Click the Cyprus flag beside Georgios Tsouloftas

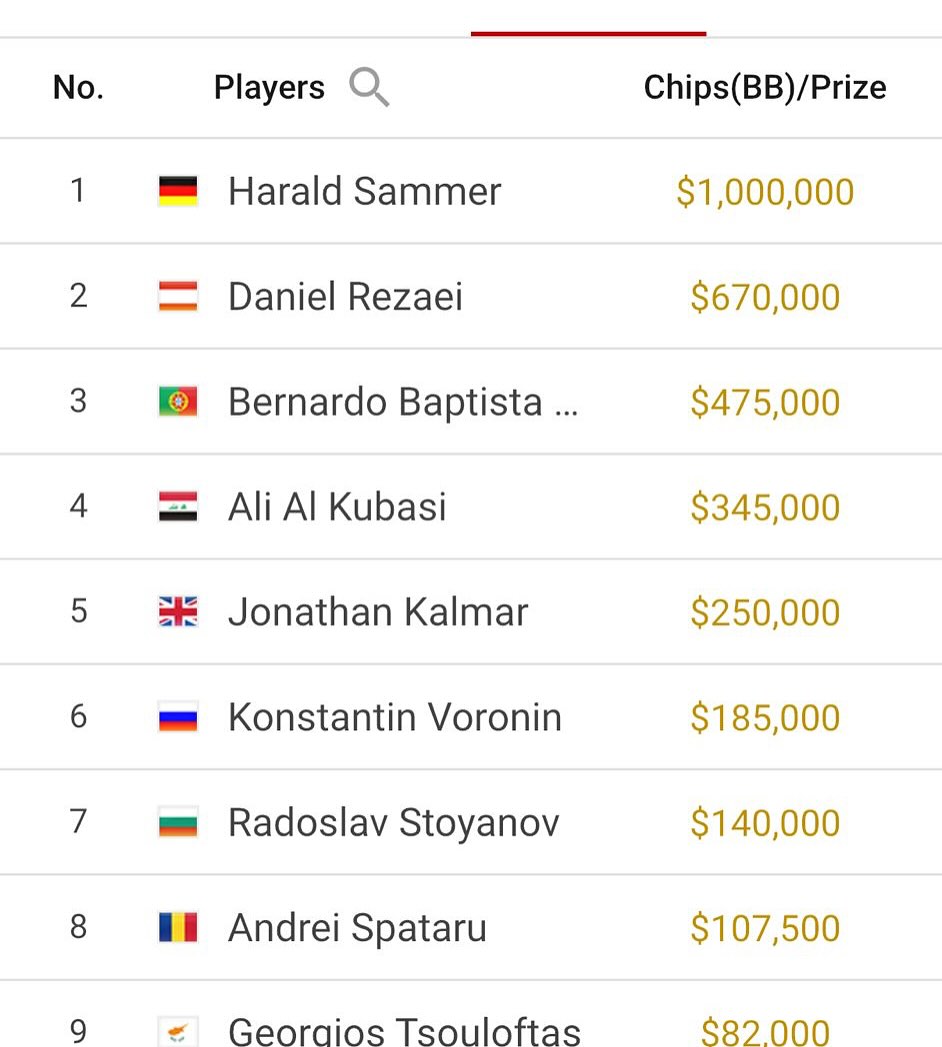(x=178, y=1031)
